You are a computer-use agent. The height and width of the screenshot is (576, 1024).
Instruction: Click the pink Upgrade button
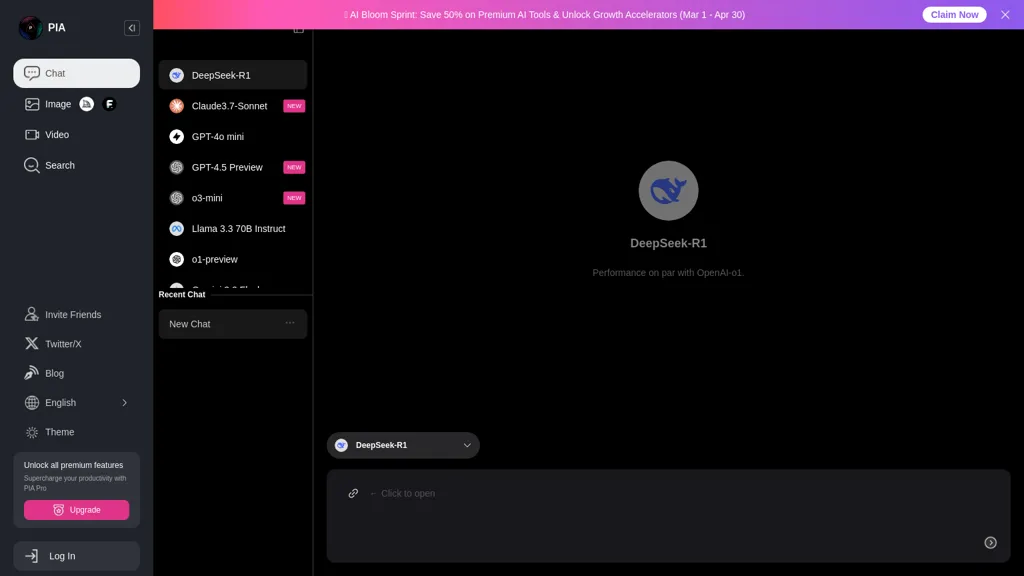coord(76,509)
